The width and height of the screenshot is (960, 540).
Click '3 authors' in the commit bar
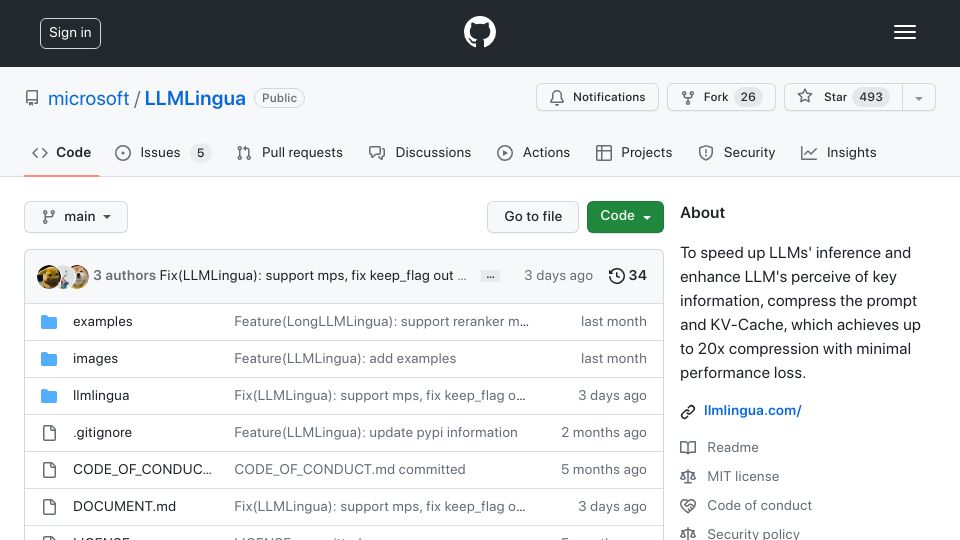pyautogui.click(x=124, y=276)
